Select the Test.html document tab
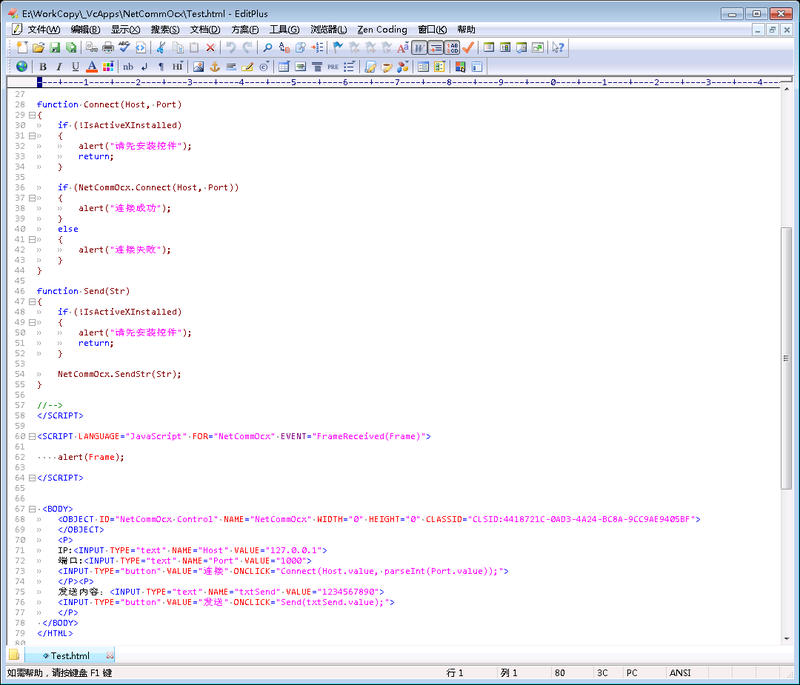 click(x=70, y=655)
